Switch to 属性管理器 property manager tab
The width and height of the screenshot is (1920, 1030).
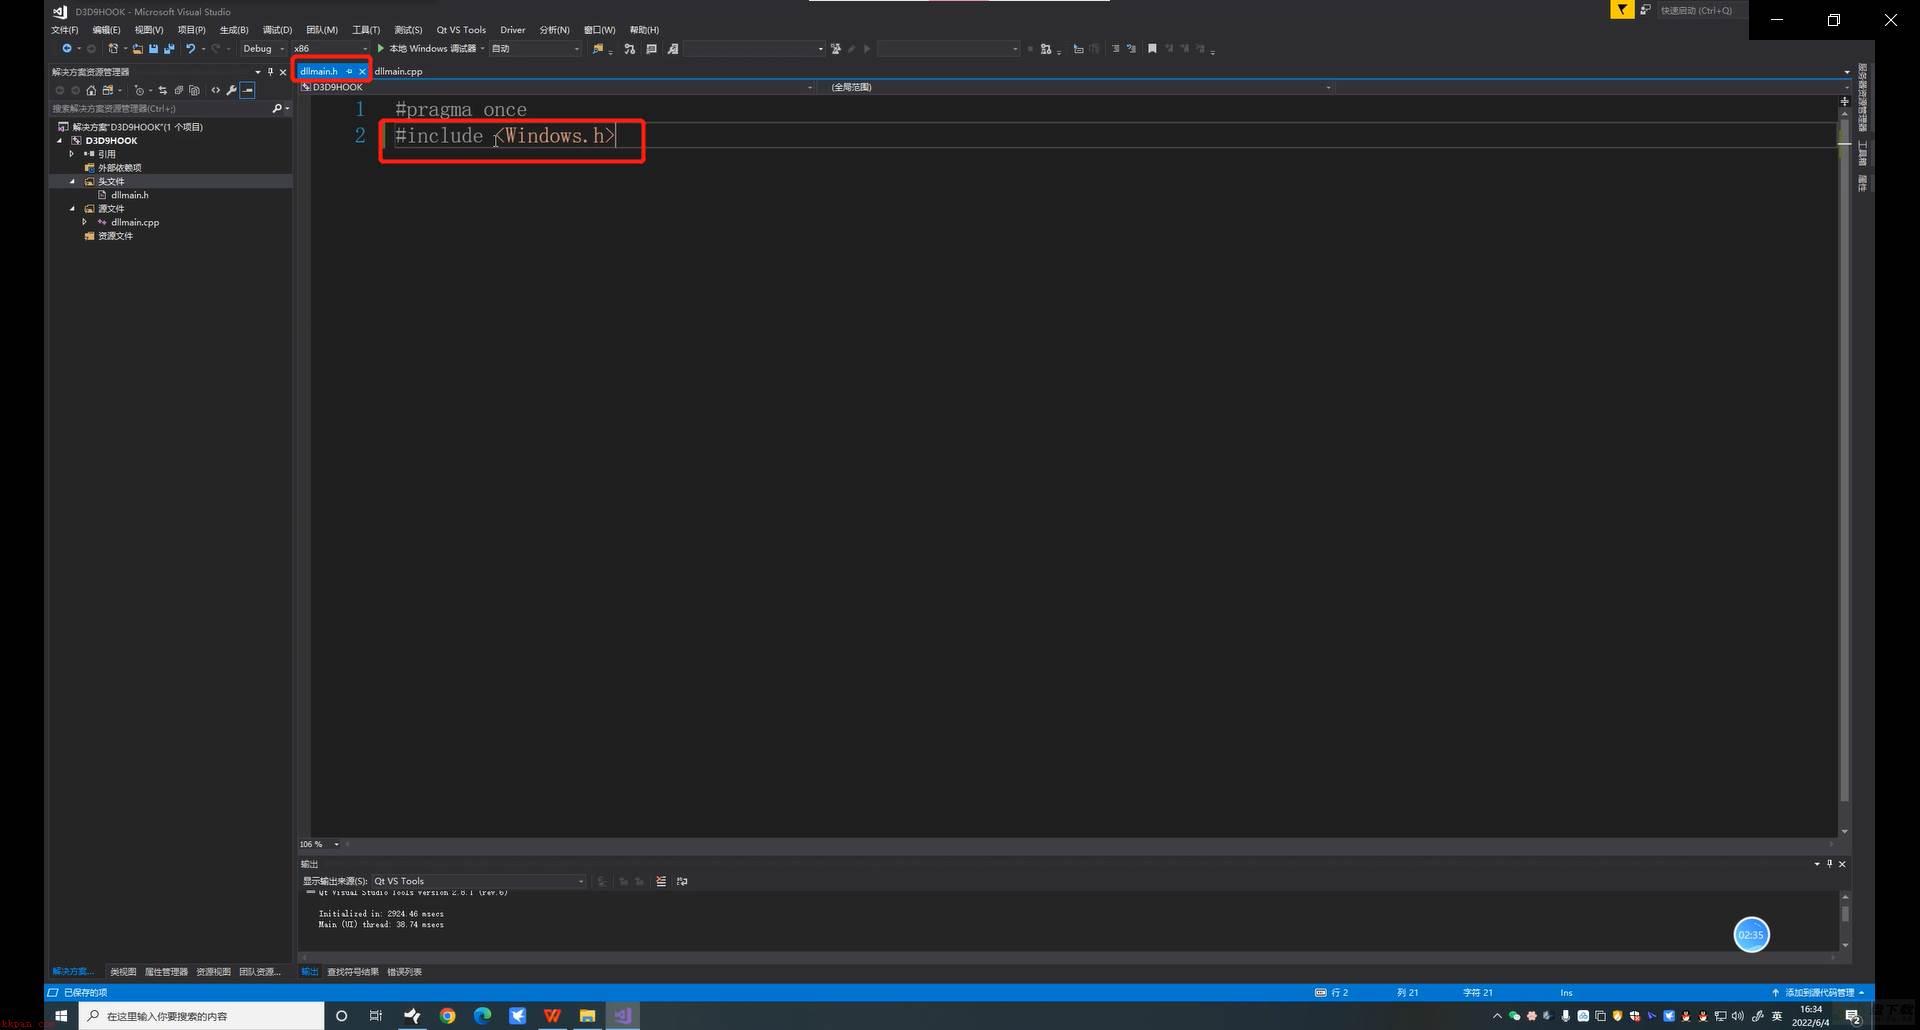(x=166, y=972)
